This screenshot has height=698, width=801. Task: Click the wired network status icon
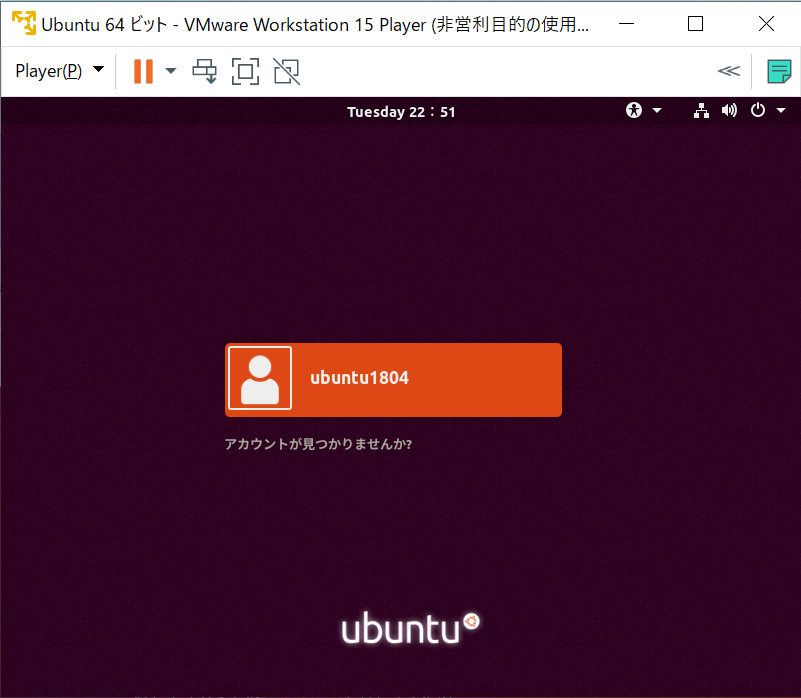pyautogui.click(x=701, y=110)
